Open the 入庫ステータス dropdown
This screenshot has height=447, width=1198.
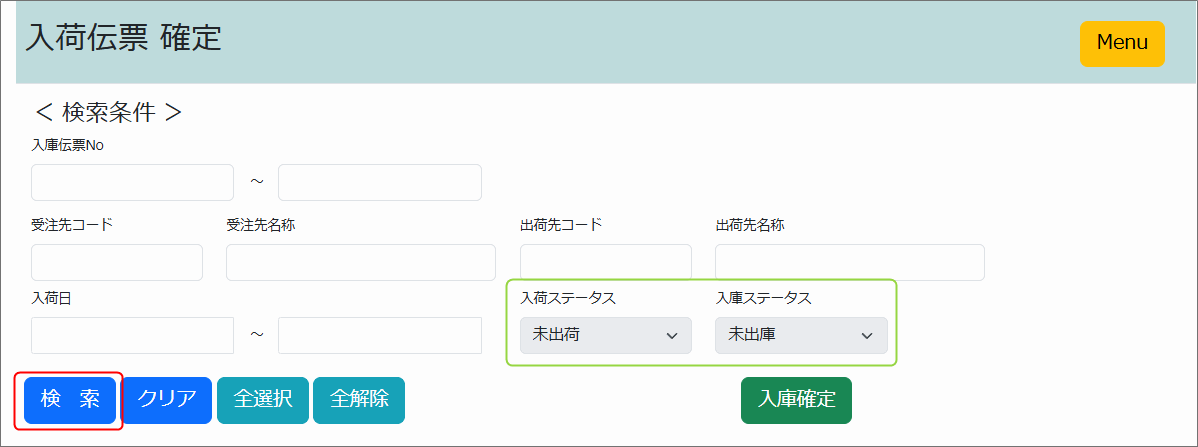800,336
